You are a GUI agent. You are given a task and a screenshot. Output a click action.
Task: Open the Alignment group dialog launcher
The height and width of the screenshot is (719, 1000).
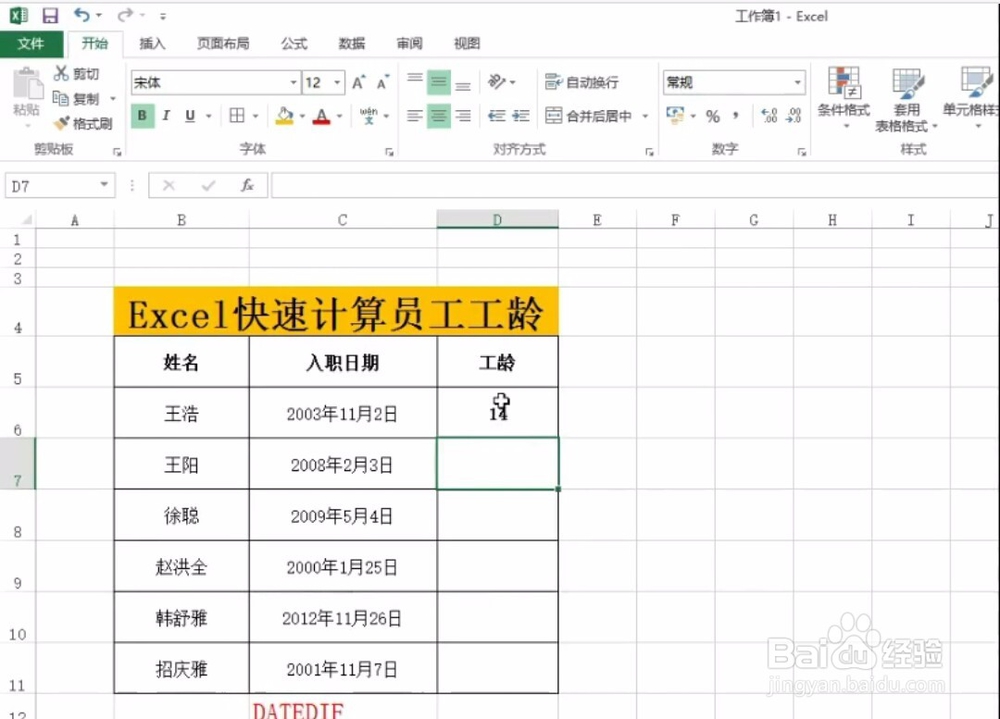pyautogui.click(x=649, y=152)
